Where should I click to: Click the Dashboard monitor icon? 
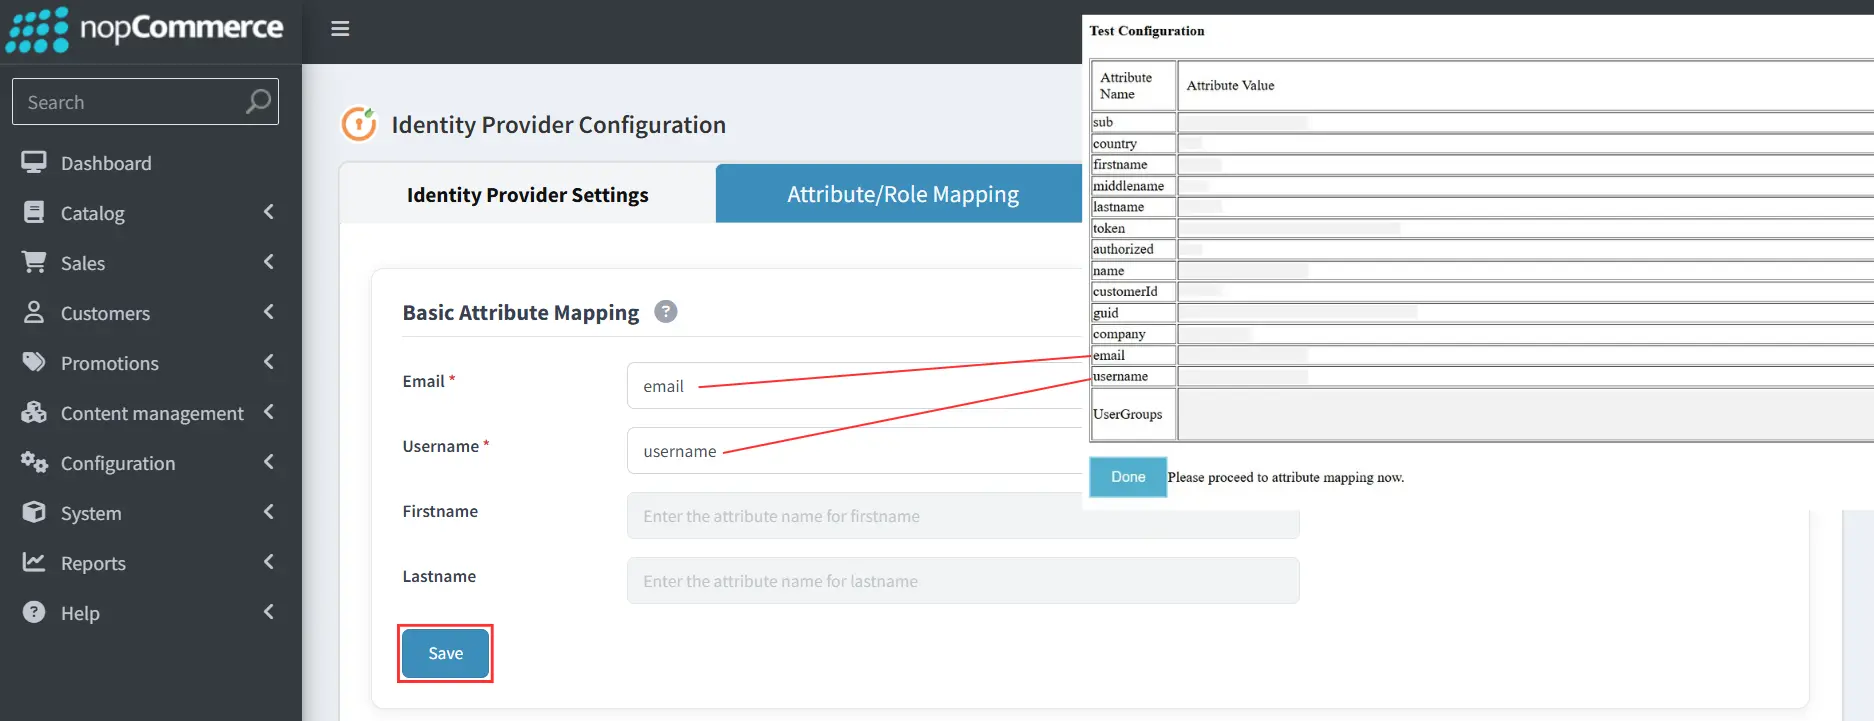34,162
